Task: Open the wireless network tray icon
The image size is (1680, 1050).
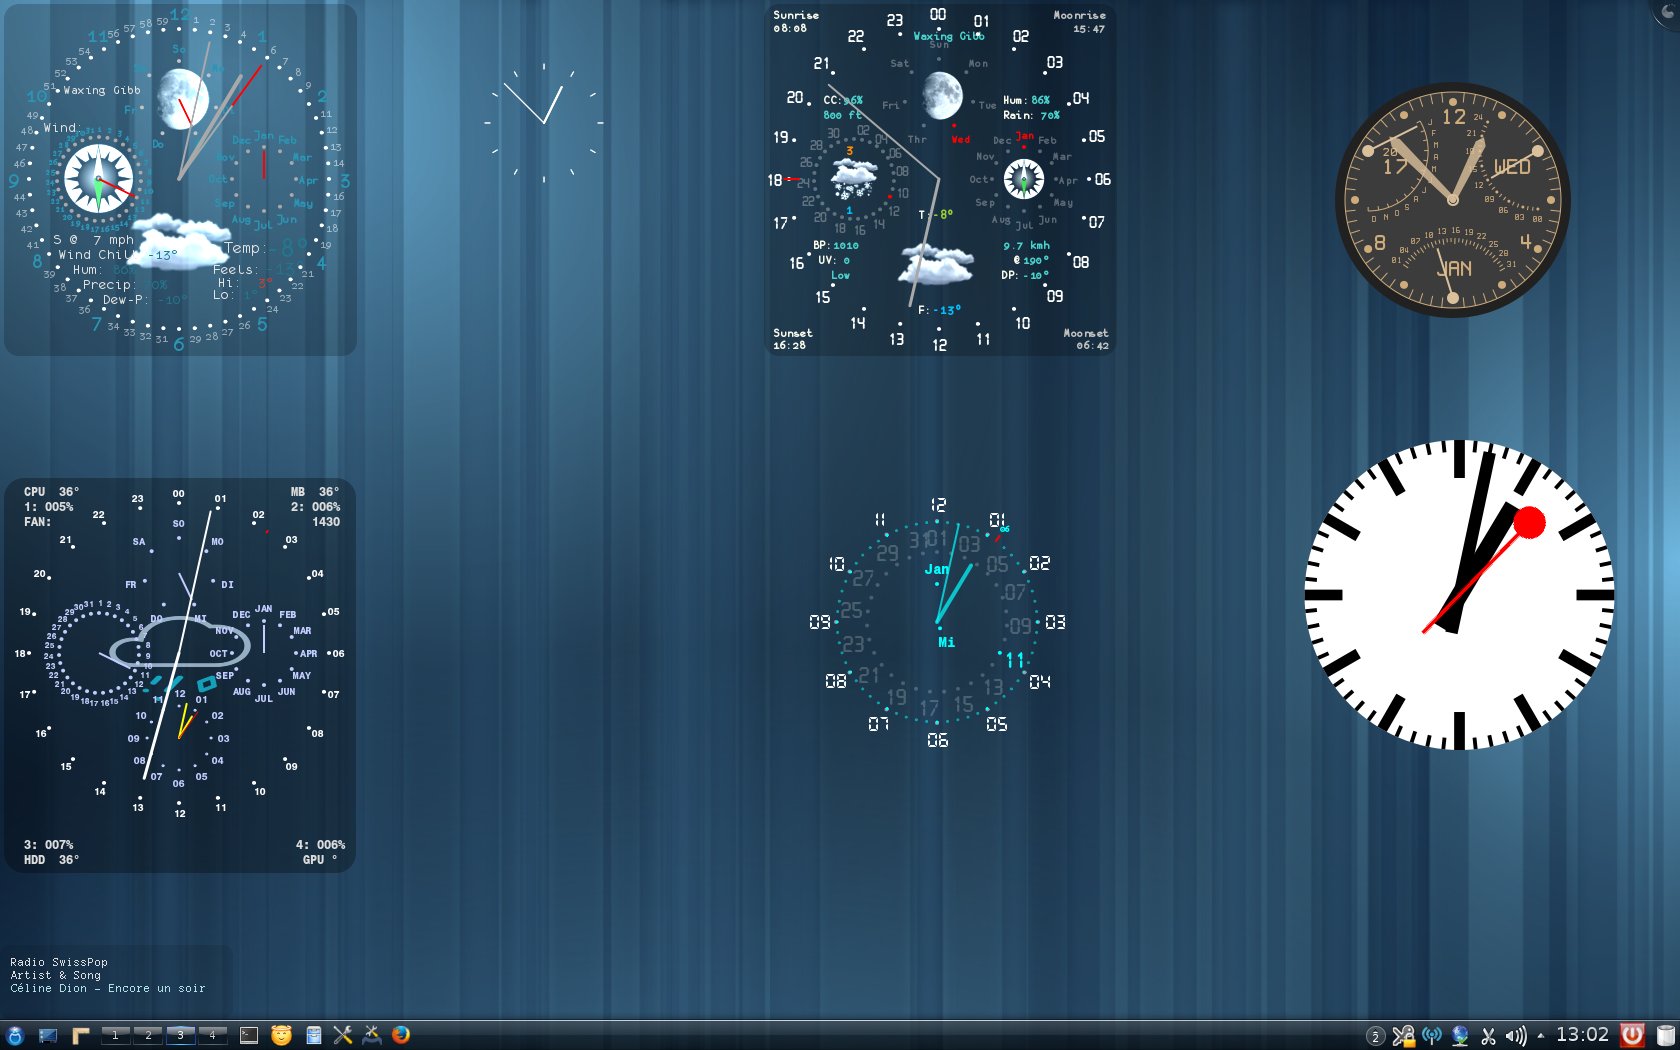Action: pyautogui.click(x=1432, y=1036)
